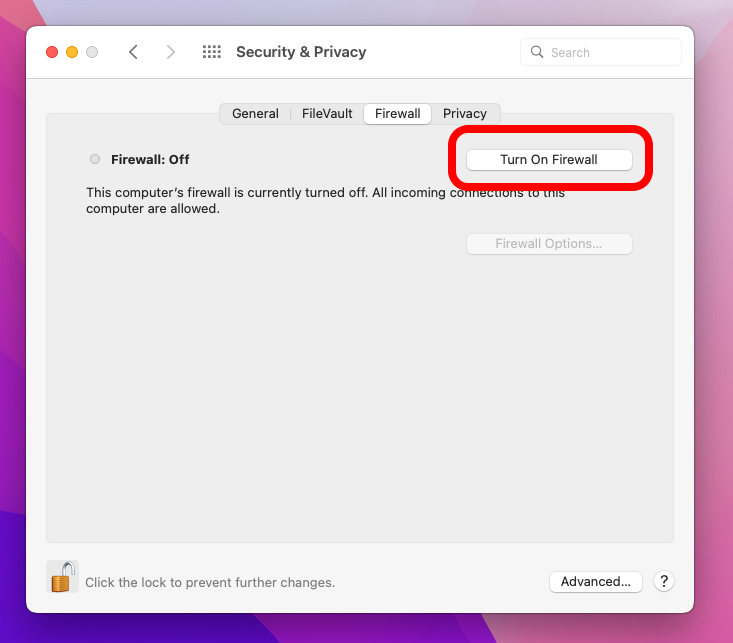
Task: Open the FileVault tab
Action: (x=327, y=114)
